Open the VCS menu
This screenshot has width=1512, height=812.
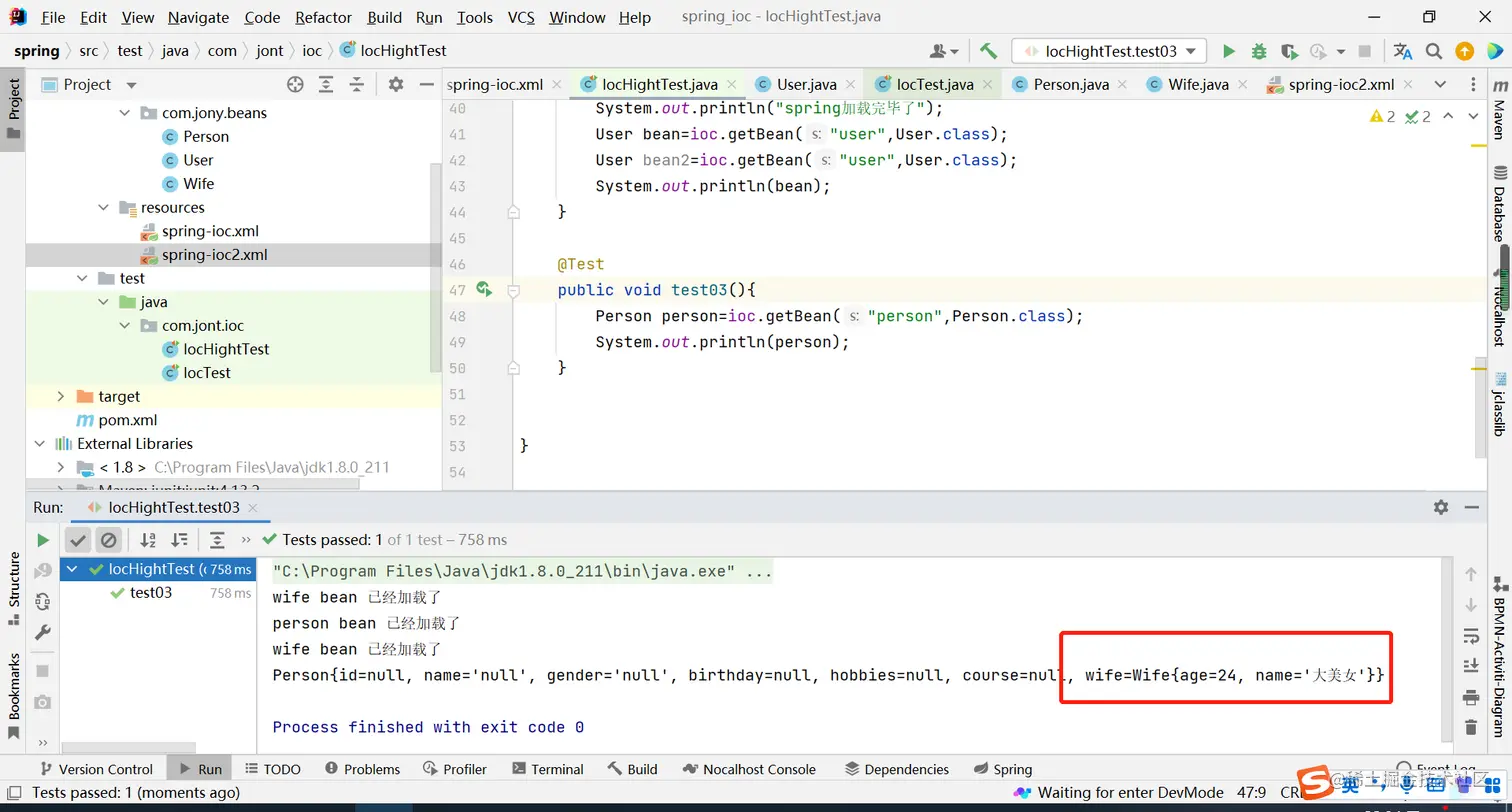[x=520, y=17]
